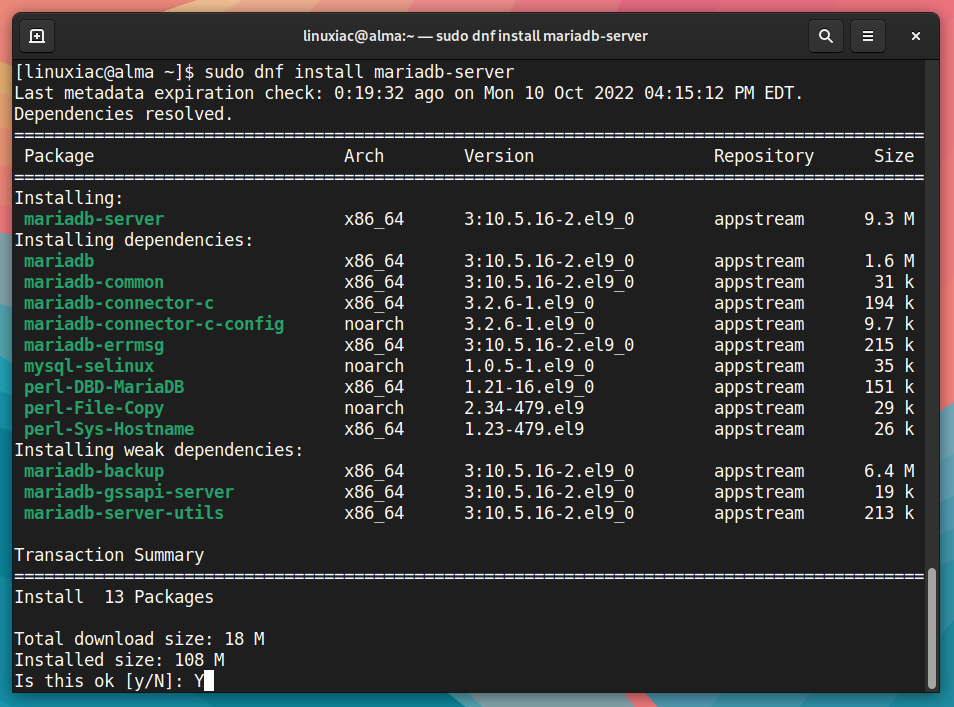This screenshot has height=707, width=954.
Task: Click the Total download size line
Action: tap(139, 639)
